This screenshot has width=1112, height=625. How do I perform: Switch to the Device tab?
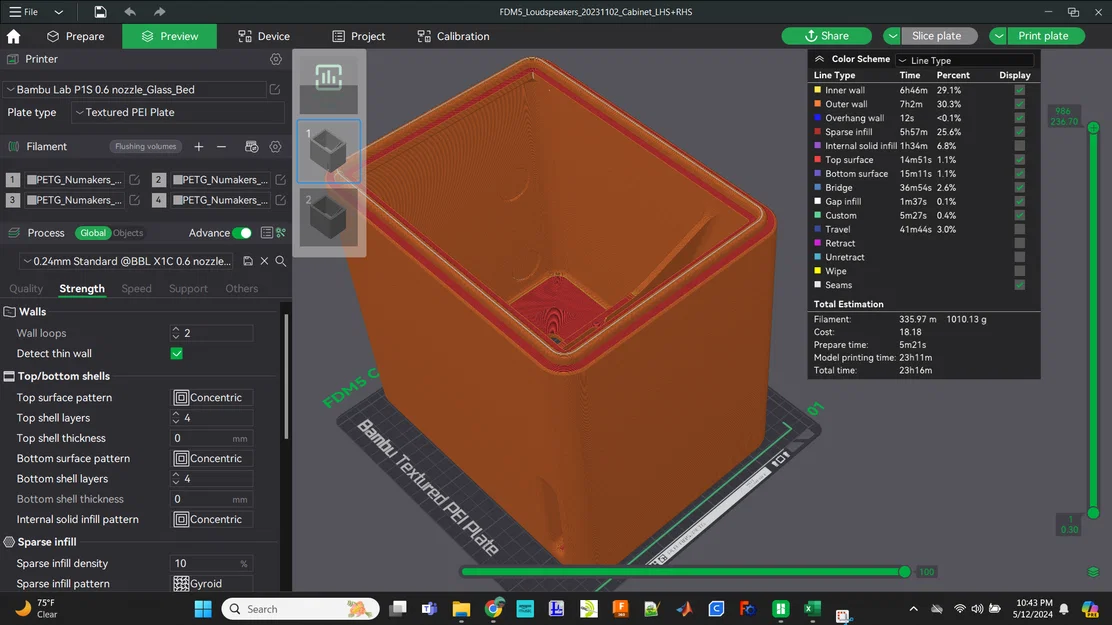[262, 35]
